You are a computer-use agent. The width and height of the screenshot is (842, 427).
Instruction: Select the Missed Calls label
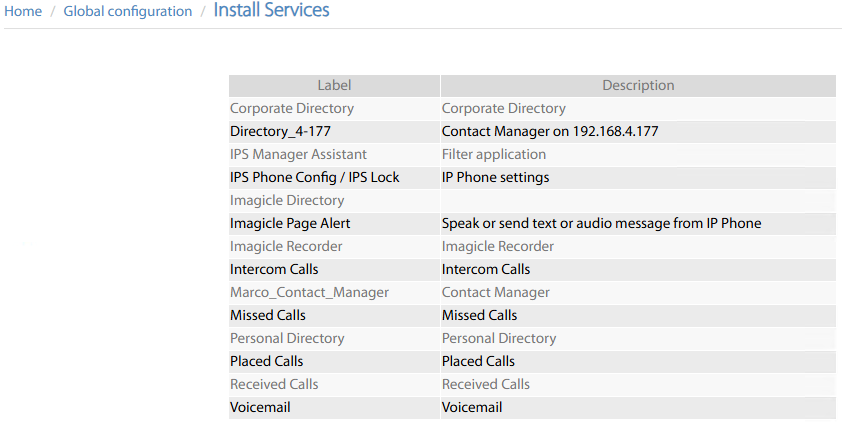(267, 315)
